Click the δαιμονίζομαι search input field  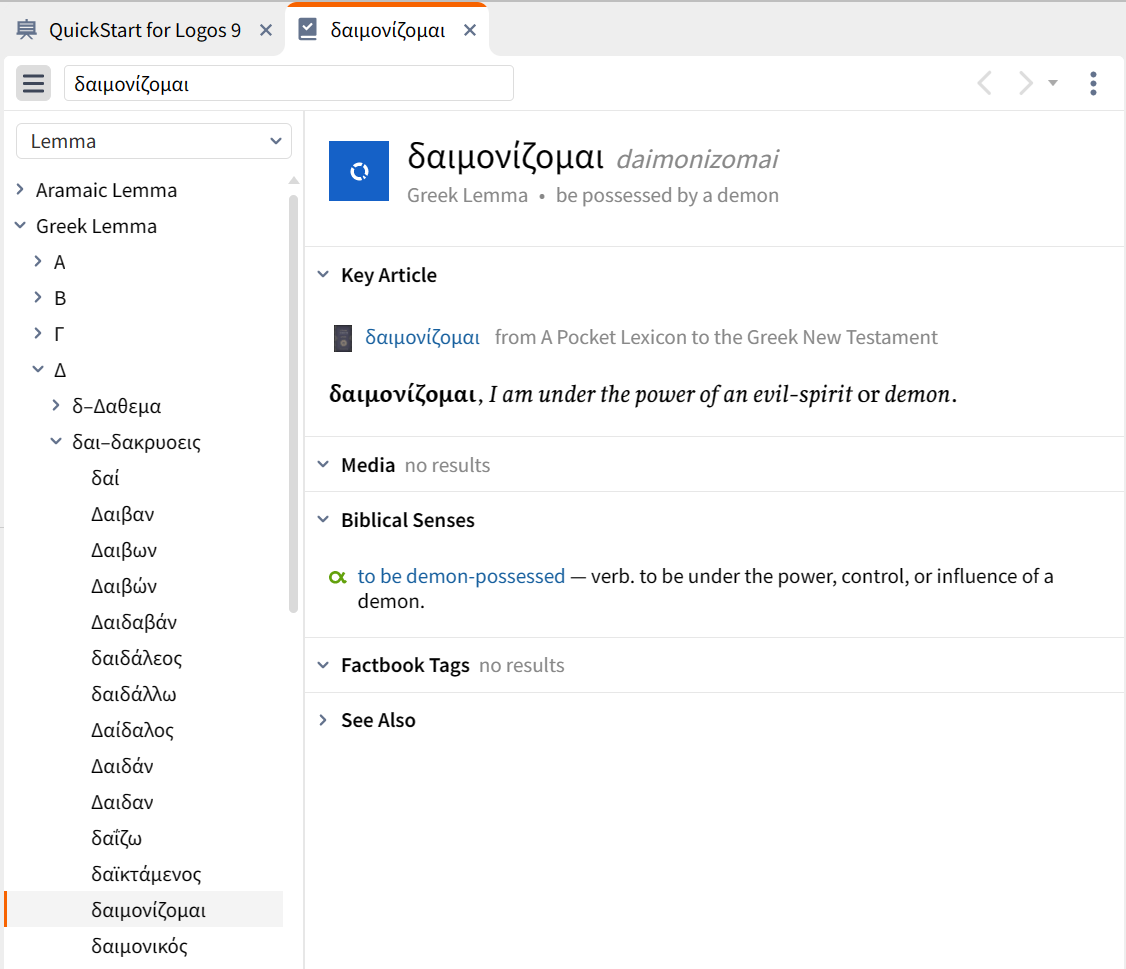(288, 84)
